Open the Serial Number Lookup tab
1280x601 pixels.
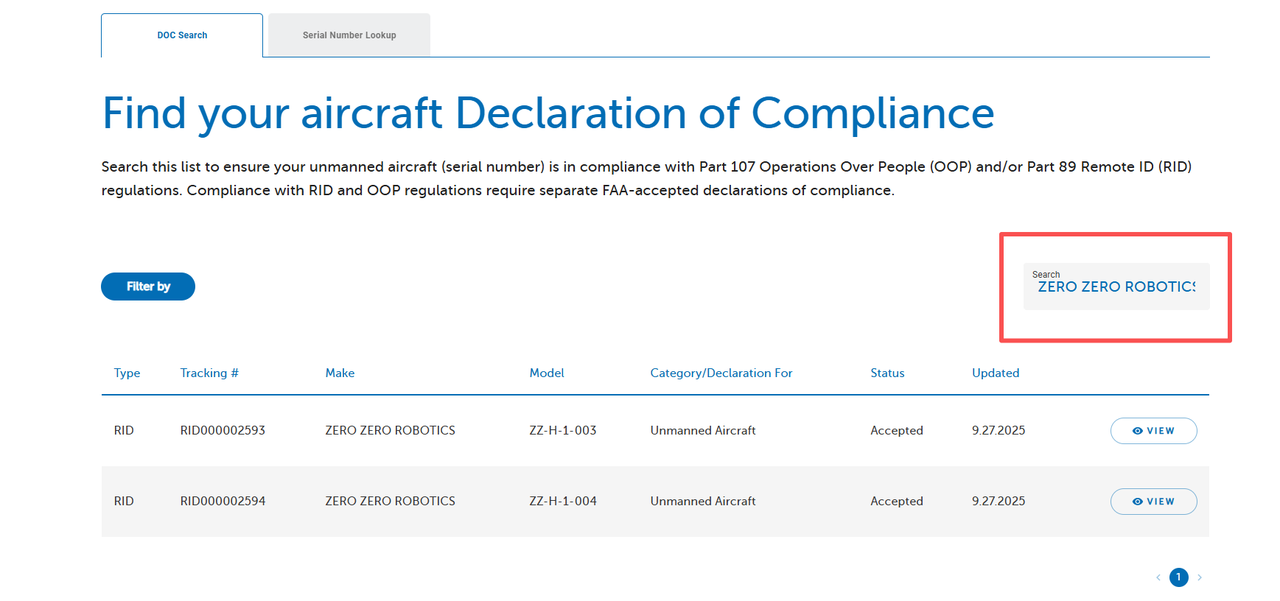[349, 35]
